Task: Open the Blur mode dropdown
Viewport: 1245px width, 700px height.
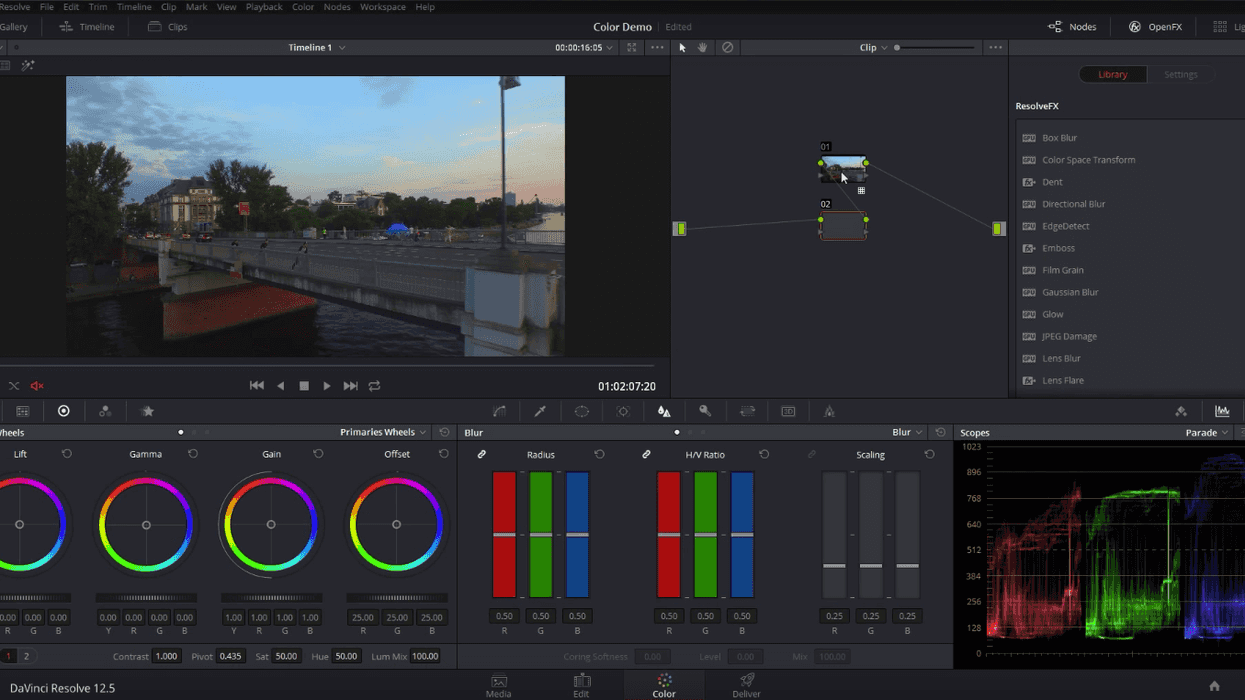Action: 907,432
